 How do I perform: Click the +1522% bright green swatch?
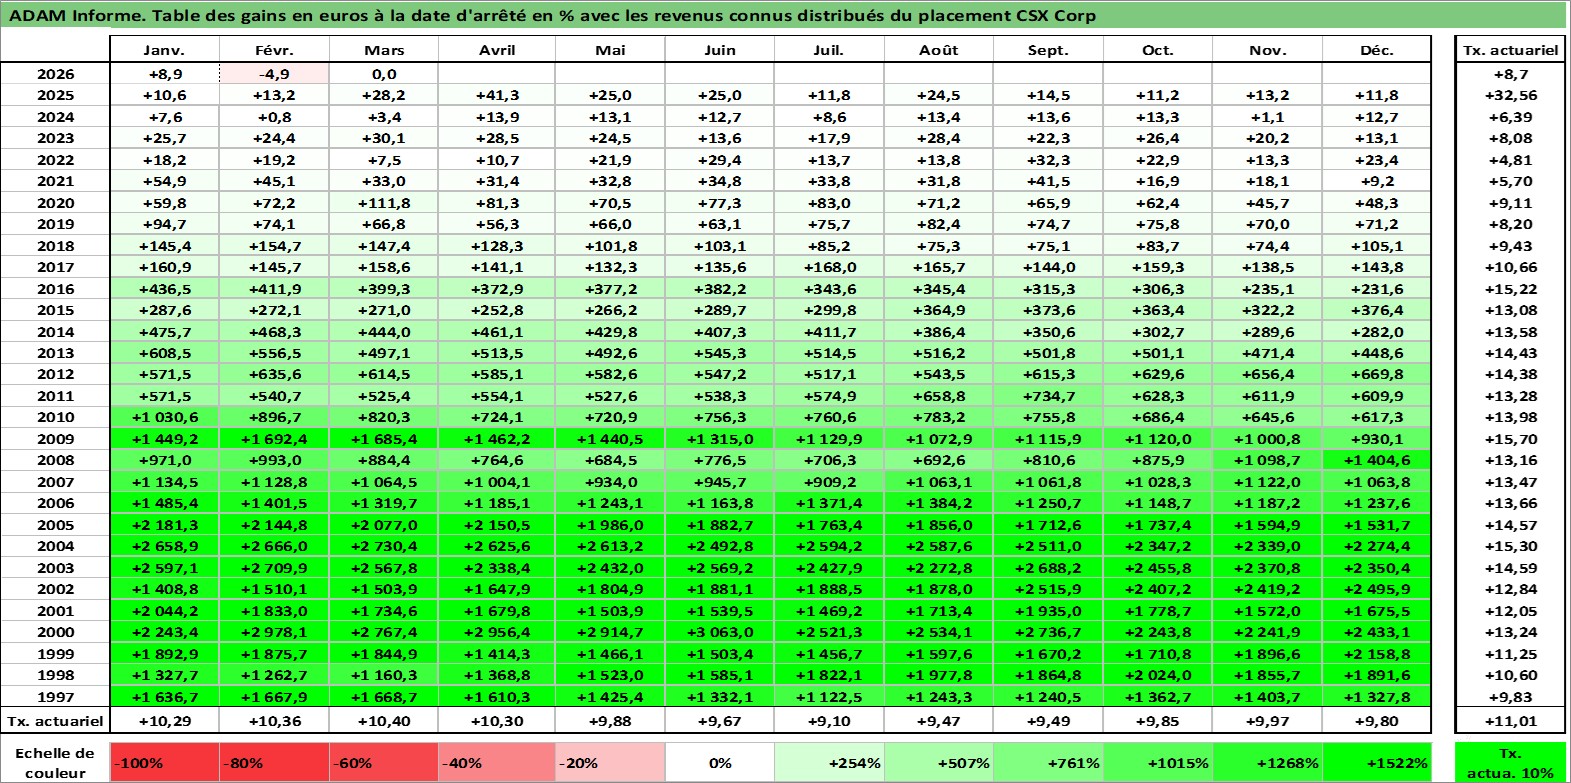[x=1377, y=762]
